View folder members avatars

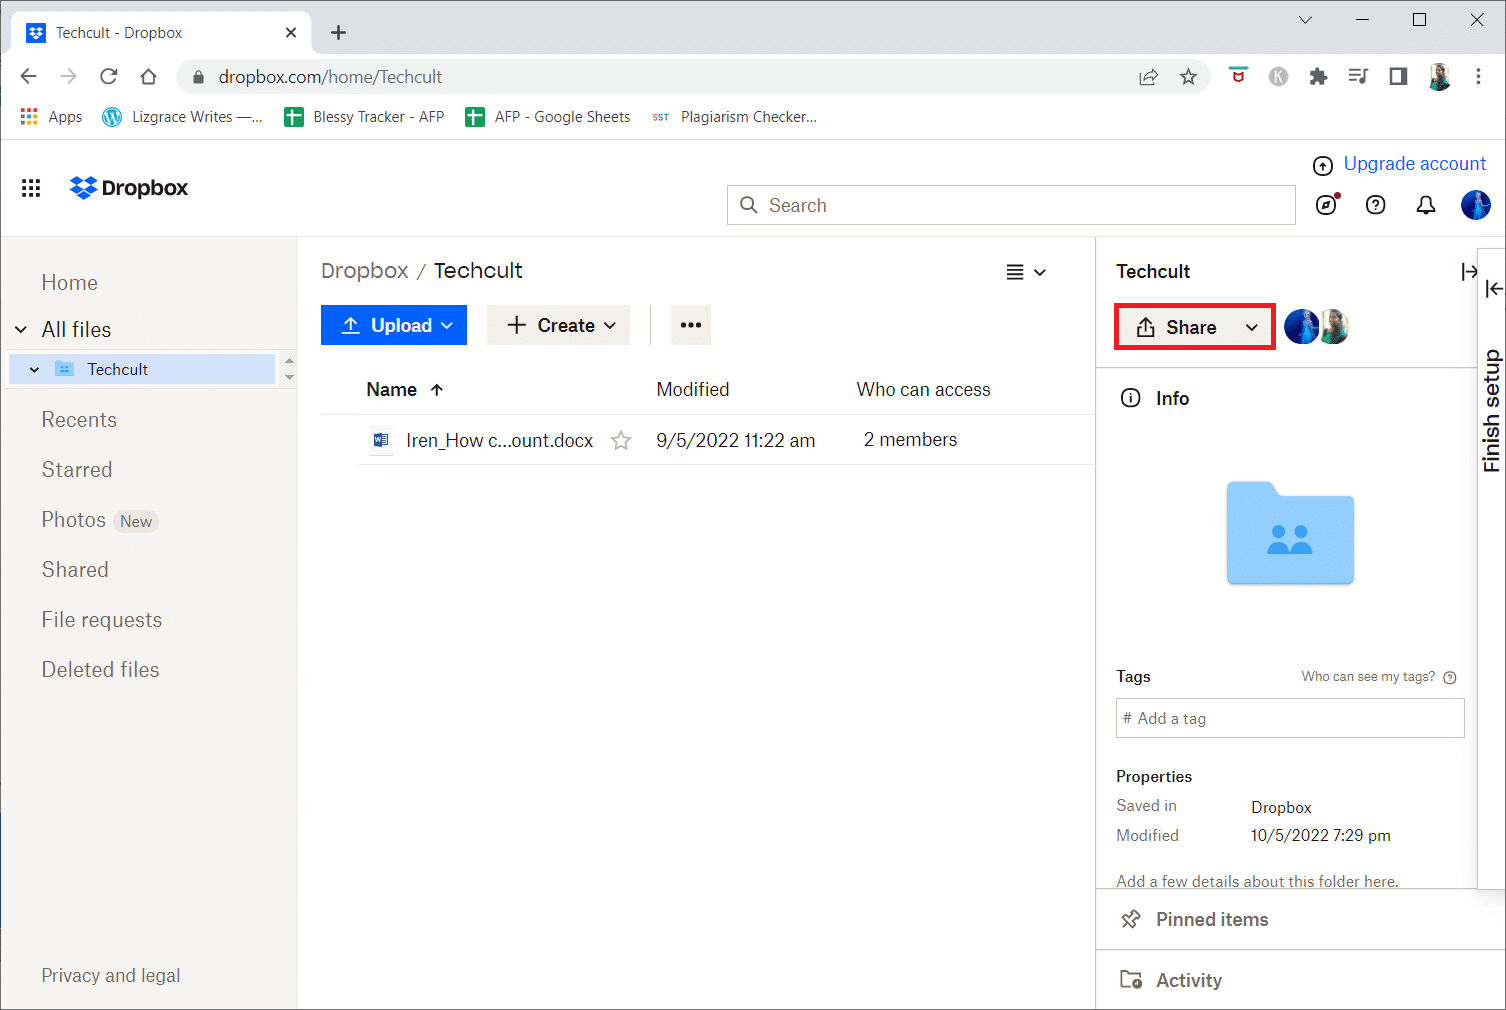point(1316,326)
